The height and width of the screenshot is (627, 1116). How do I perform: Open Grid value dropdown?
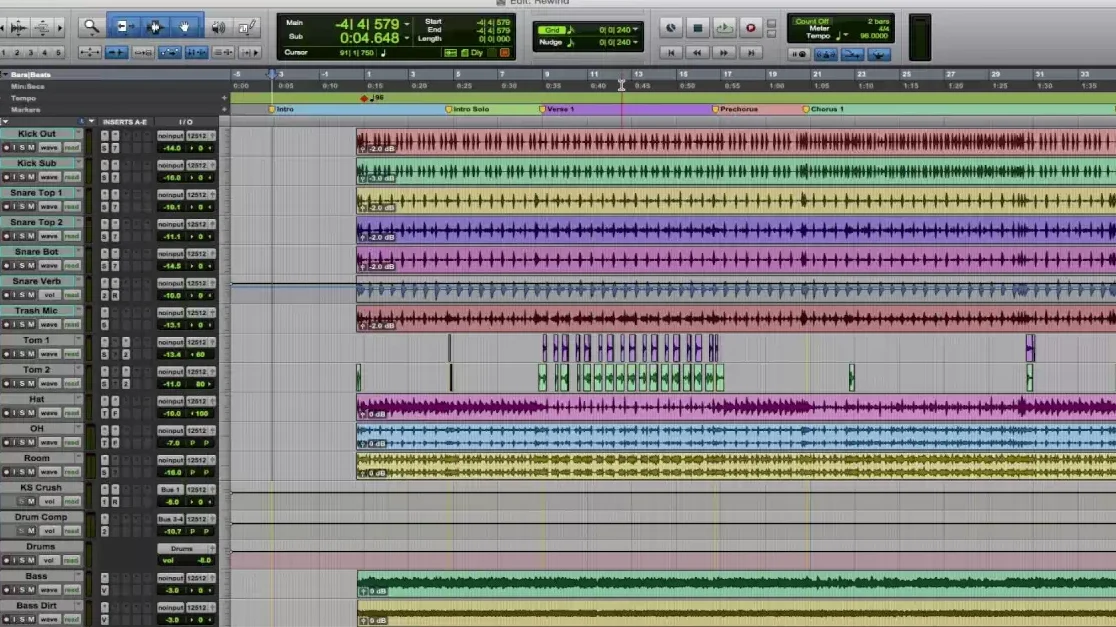[635, 30]
